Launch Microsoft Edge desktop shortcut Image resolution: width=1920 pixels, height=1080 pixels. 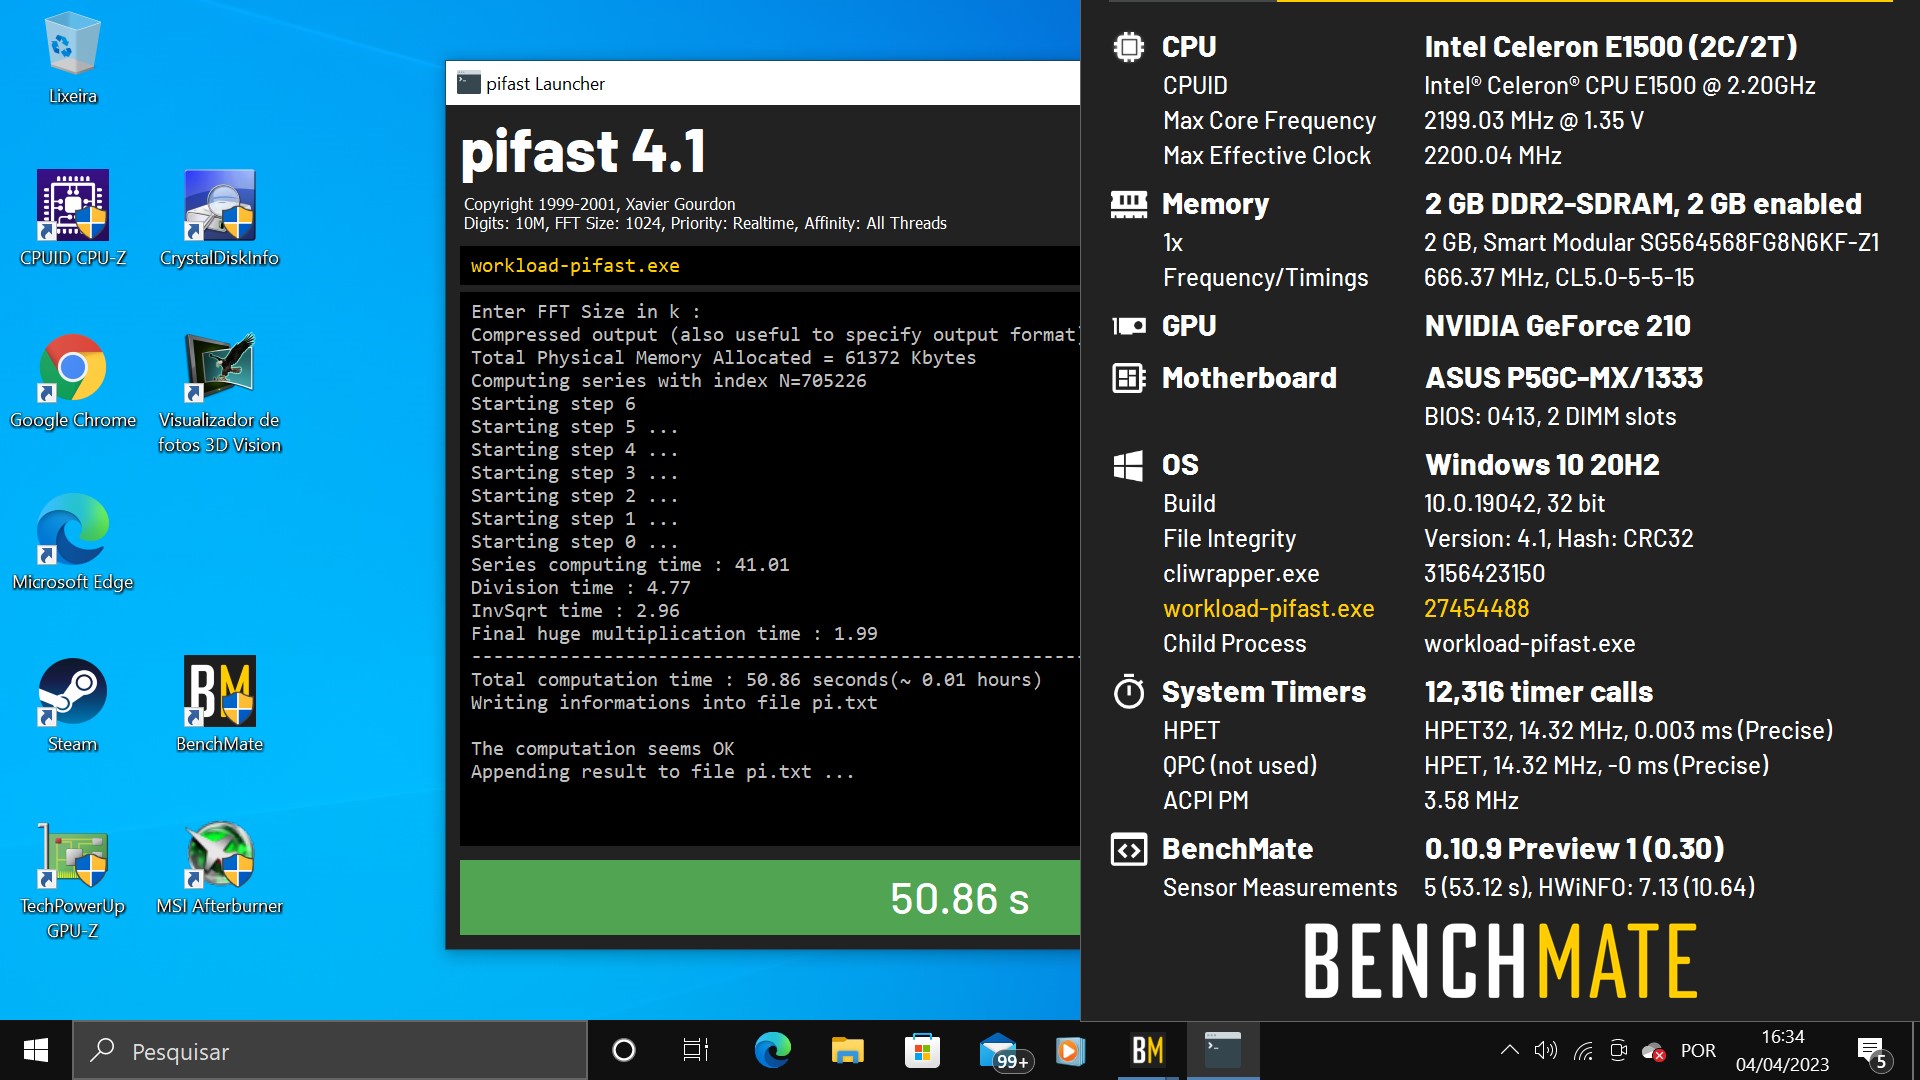coord(72,543)
